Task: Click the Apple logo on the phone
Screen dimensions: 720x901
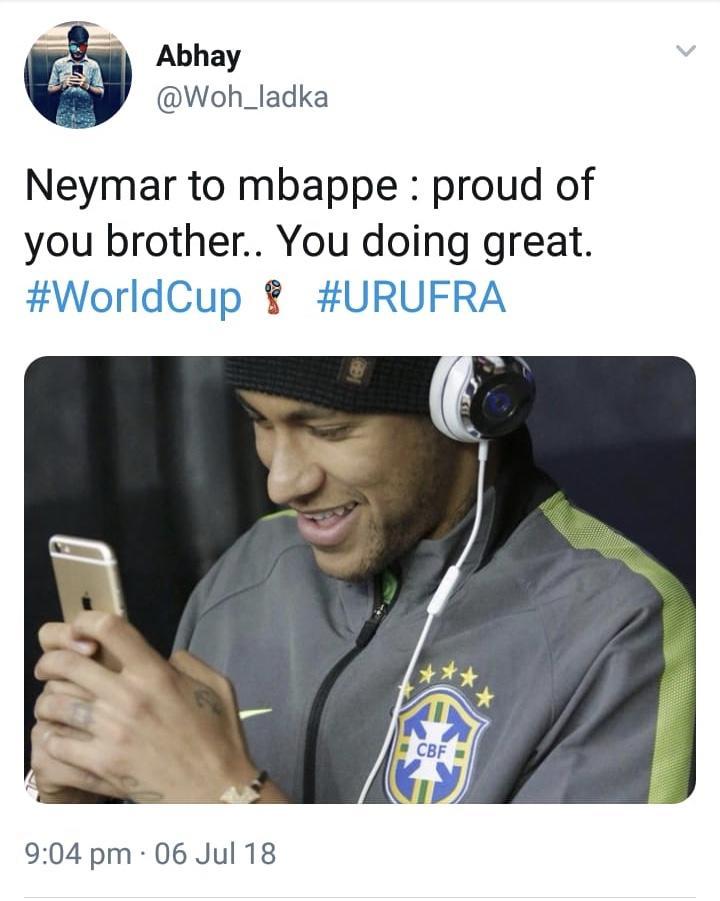Action: coord(87,602)
